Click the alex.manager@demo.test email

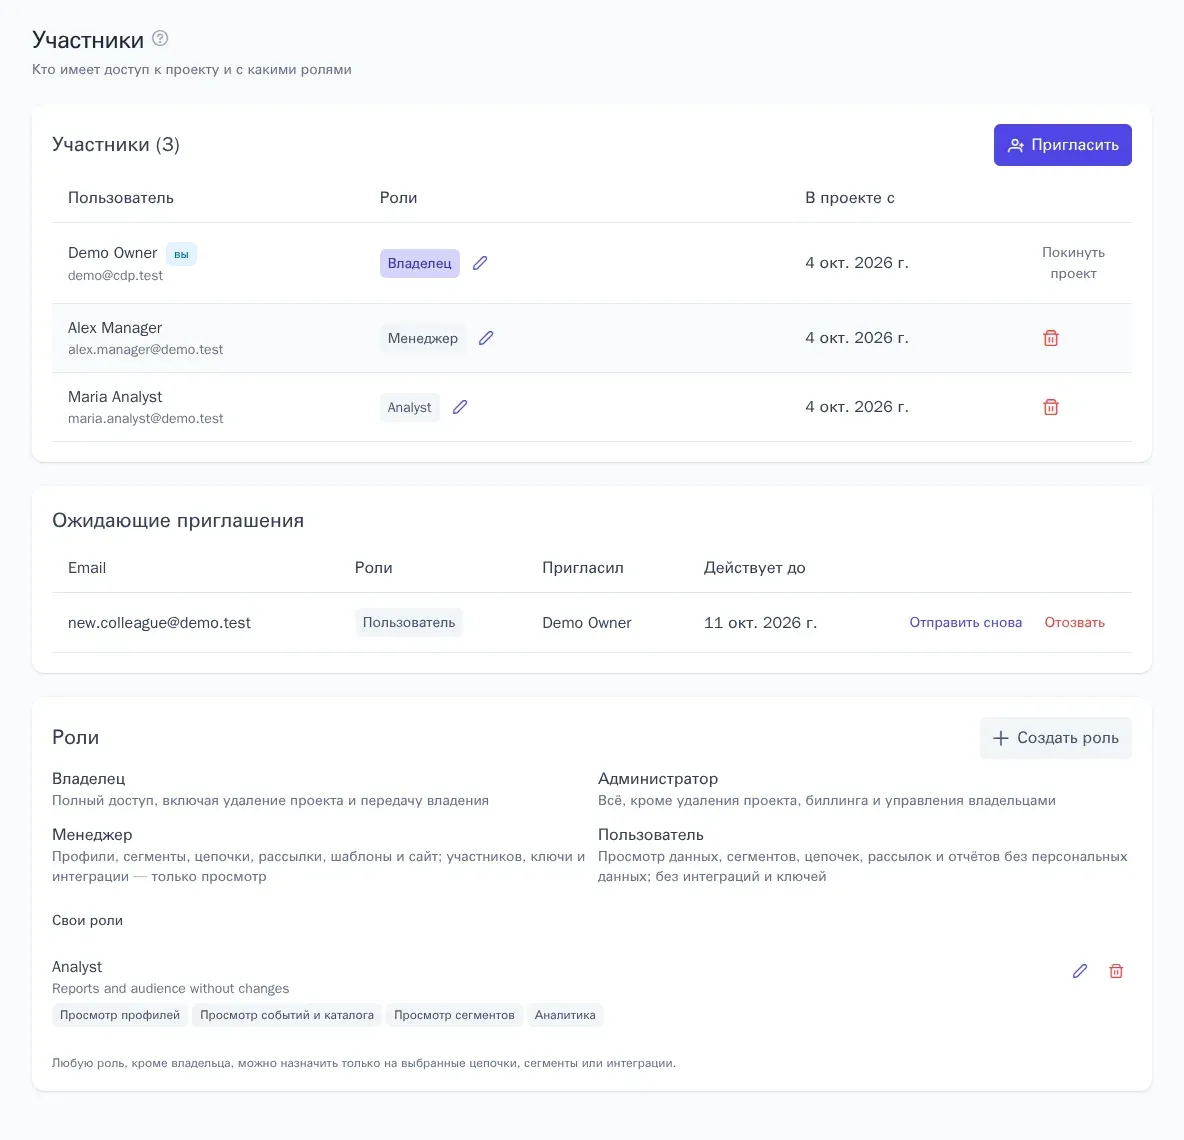click(146, 350)
